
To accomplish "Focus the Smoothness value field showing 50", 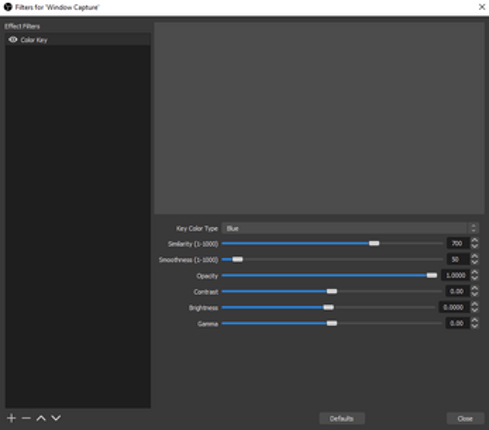I will (458, 259).
